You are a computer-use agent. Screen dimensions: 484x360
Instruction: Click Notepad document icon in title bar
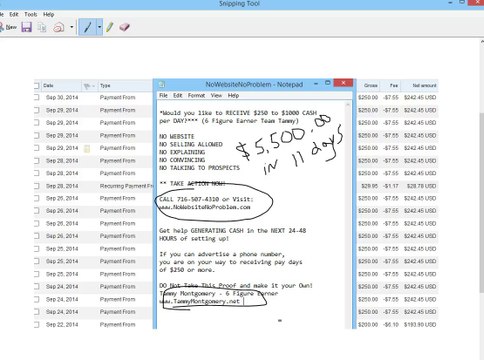(x=162, y=84)
